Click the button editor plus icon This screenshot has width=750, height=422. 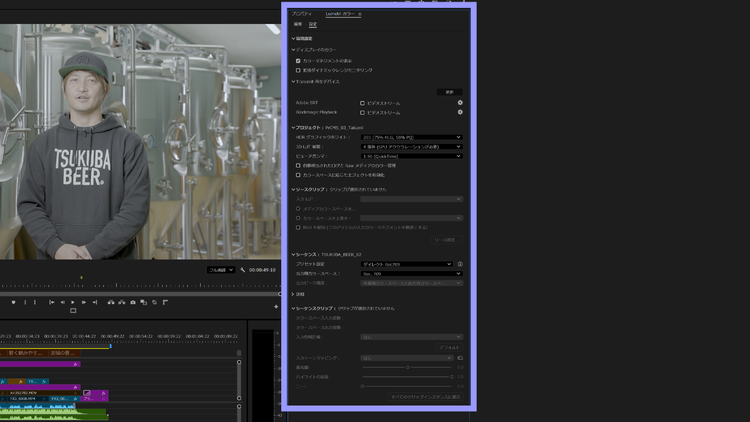pos(276,306)
